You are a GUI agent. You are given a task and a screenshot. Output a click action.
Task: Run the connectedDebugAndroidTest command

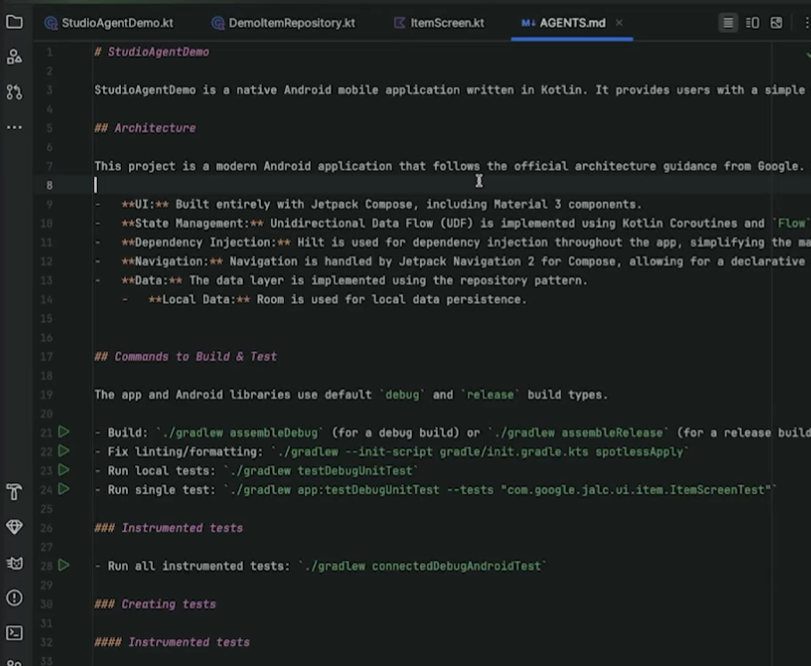tap(63, 564)
